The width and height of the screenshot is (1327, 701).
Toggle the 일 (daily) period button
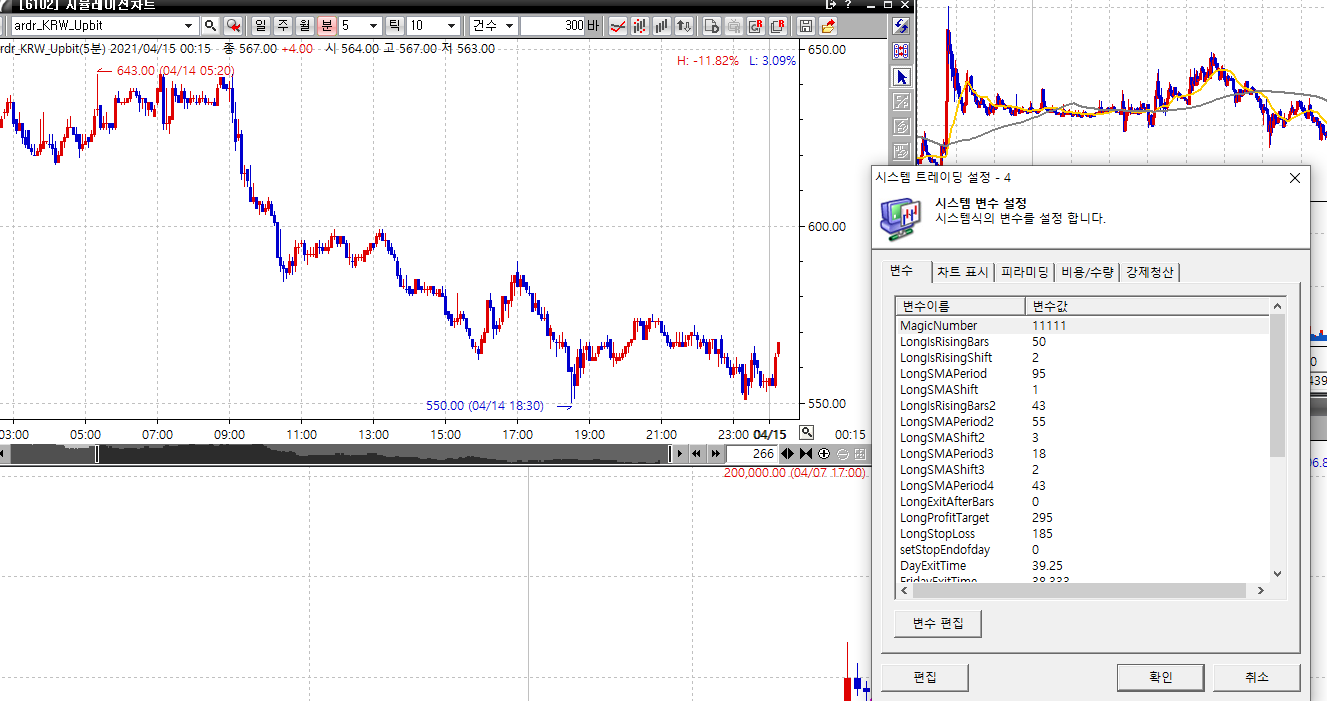260,26
